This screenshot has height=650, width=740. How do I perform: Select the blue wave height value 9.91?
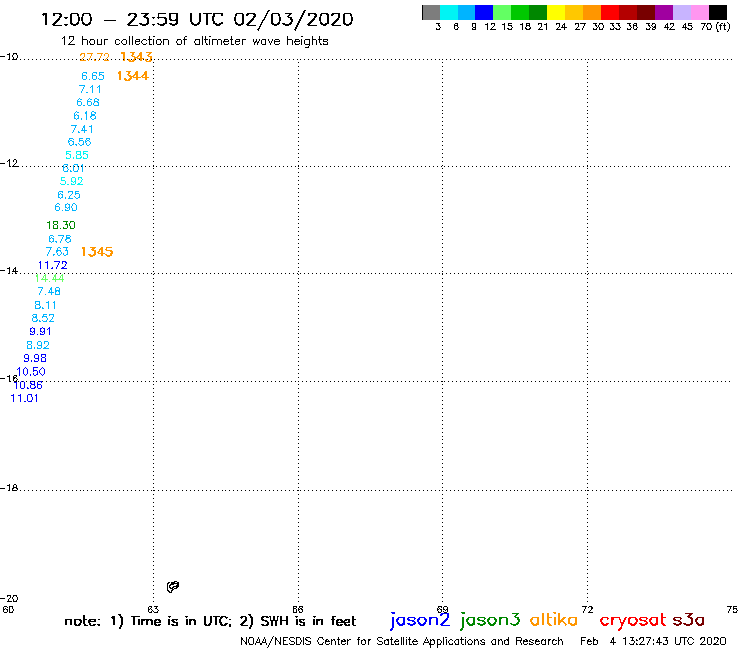click(40, 331)
